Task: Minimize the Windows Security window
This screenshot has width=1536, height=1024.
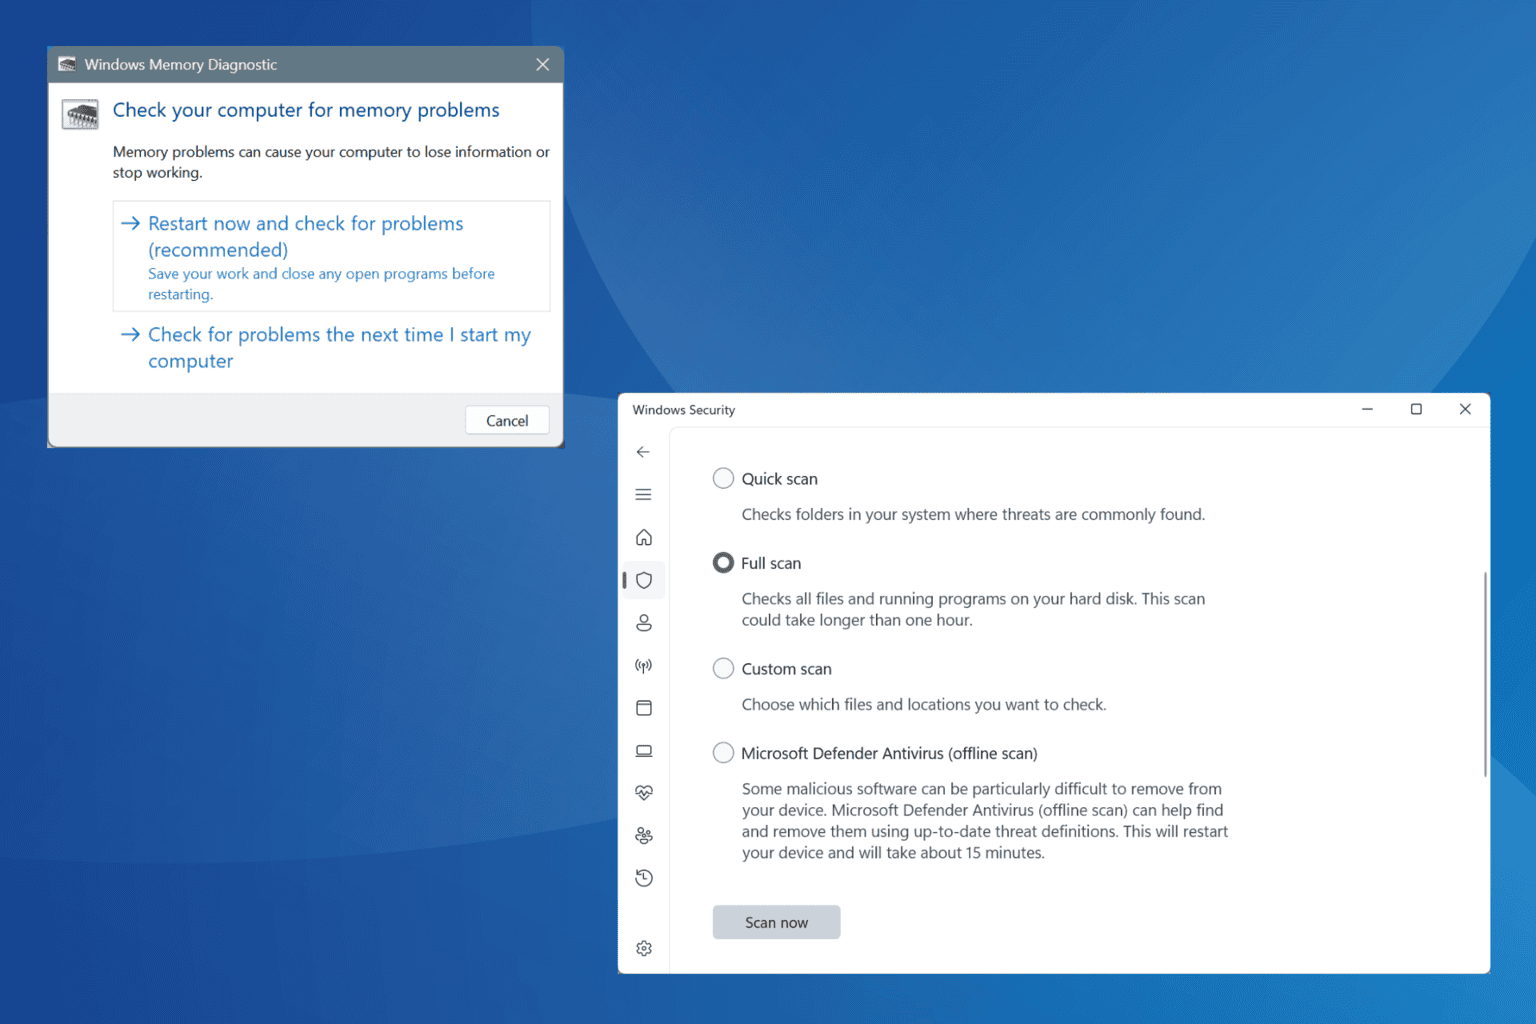Action: [1367, 409]
